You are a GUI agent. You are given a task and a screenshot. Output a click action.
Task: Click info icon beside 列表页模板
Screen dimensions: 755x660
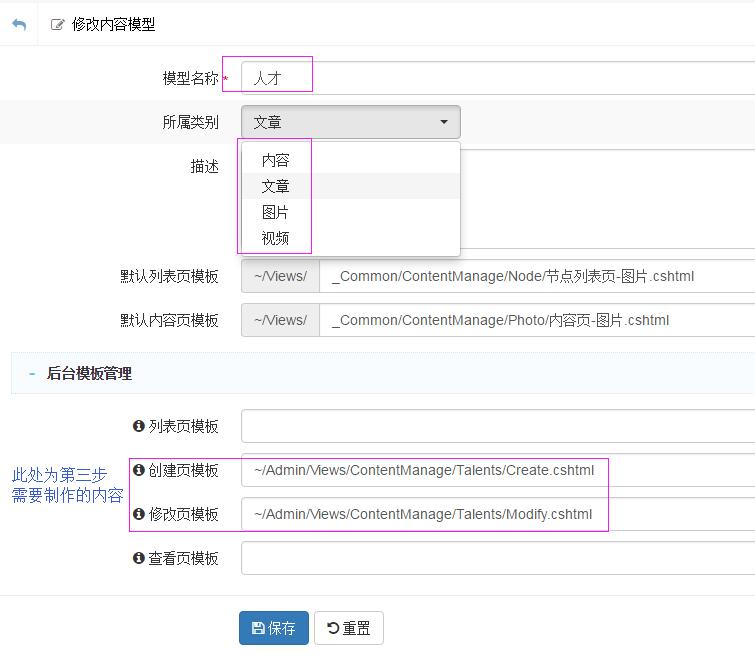point(139,426)
